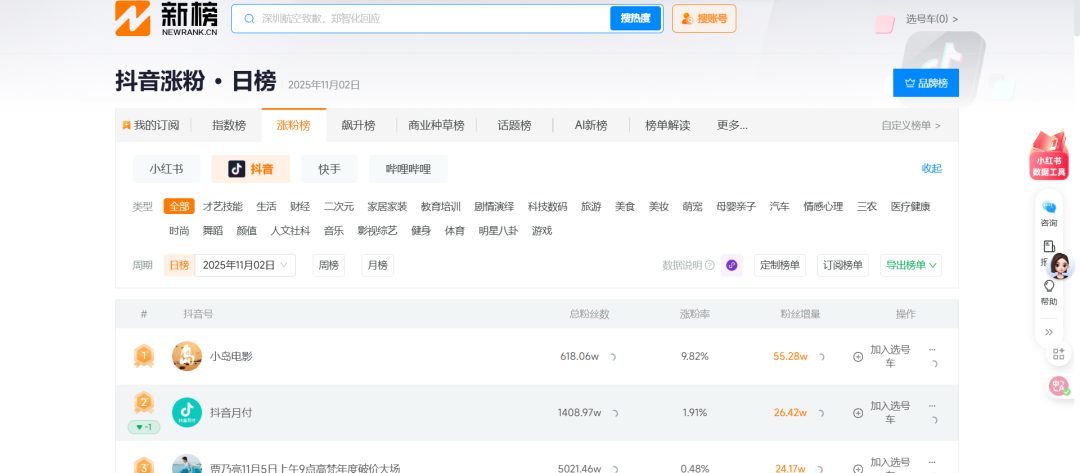Click the 咨询 chat icon in right sidebar
Viewport: 1080px width, 473px height.
[x=1049, y=211]
